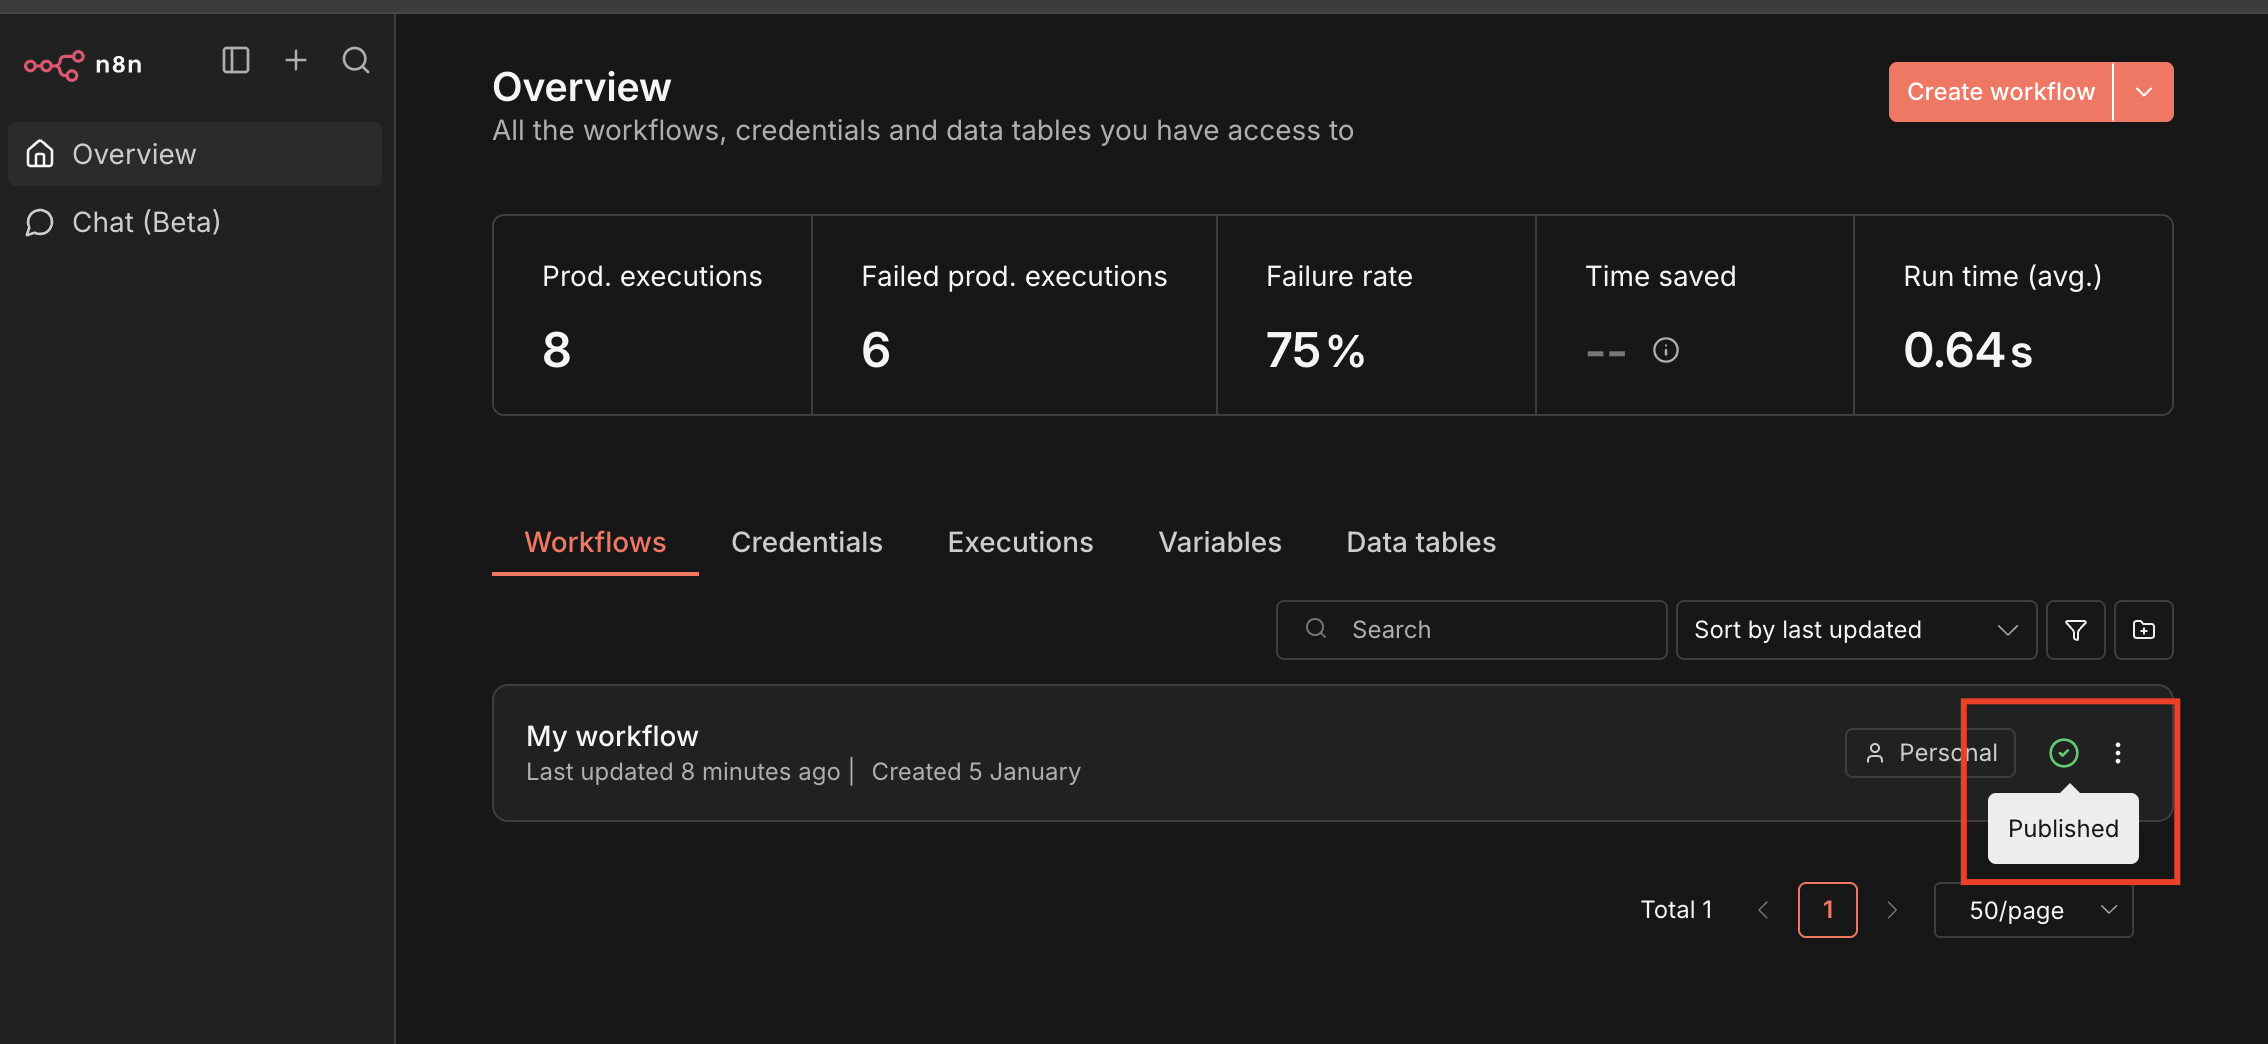Image resolution: width=2268 pixels, height=1044 pixels.
Task: Click the green published status checkmark
Action: point(2063,753)
